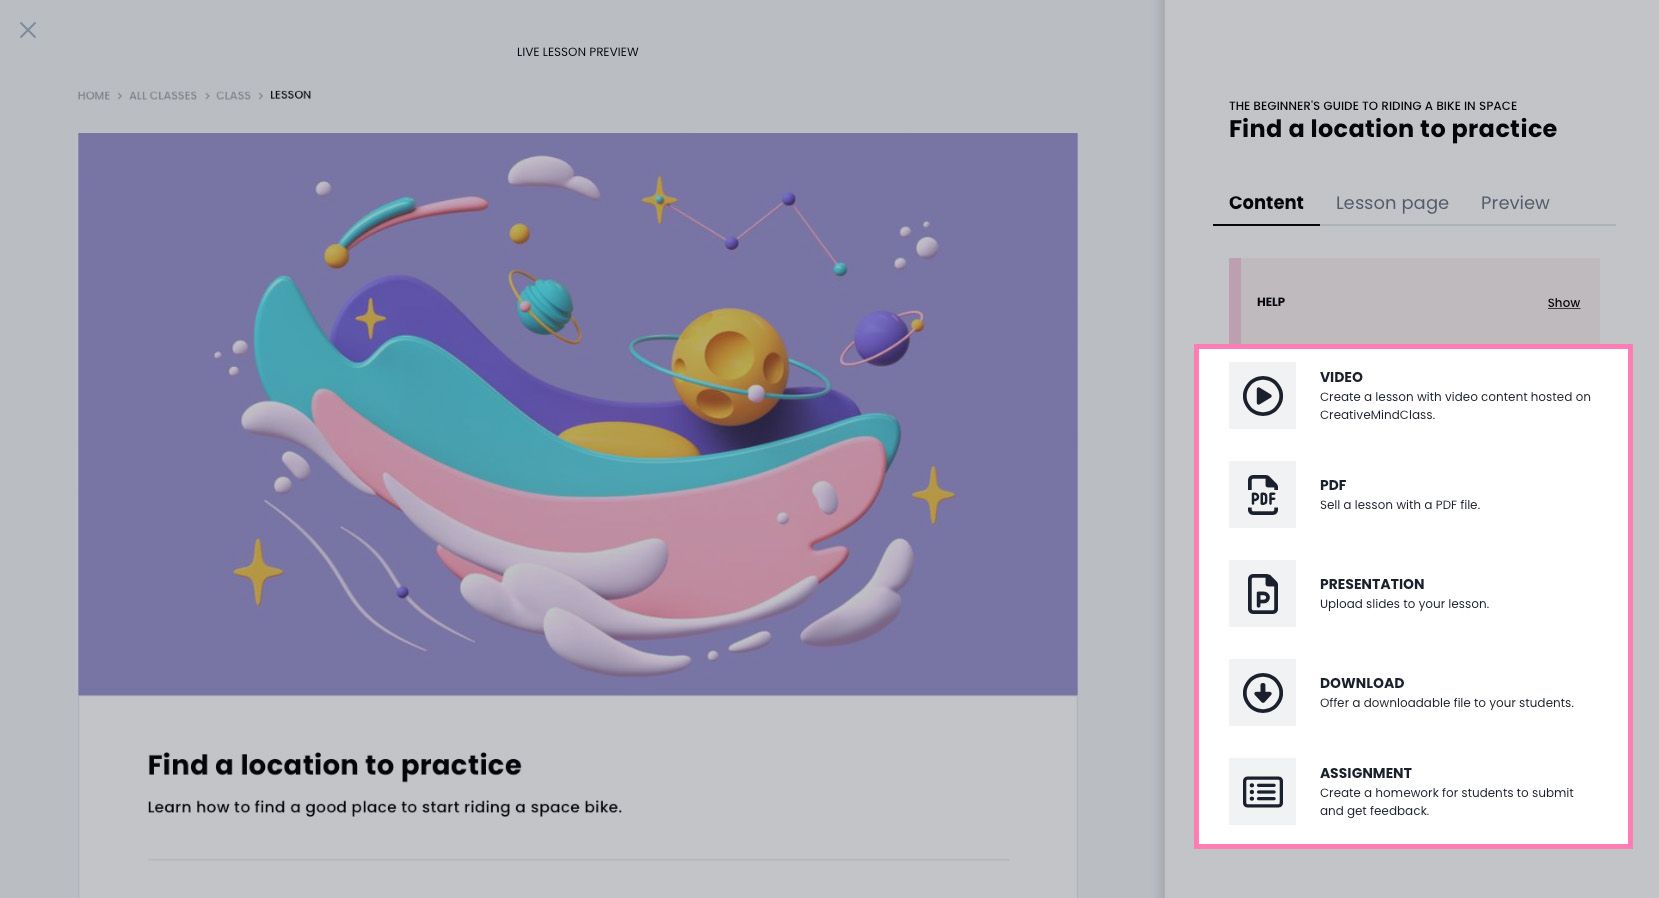
Task: Click the space illustration lesson image
Action: tap(578, 414)
